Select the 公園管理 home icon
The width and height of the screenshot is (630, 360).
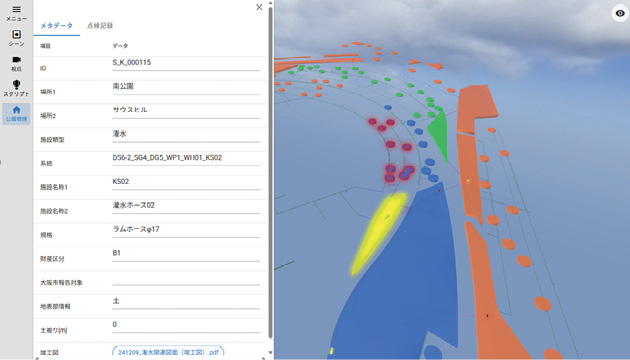pos(16,114)
